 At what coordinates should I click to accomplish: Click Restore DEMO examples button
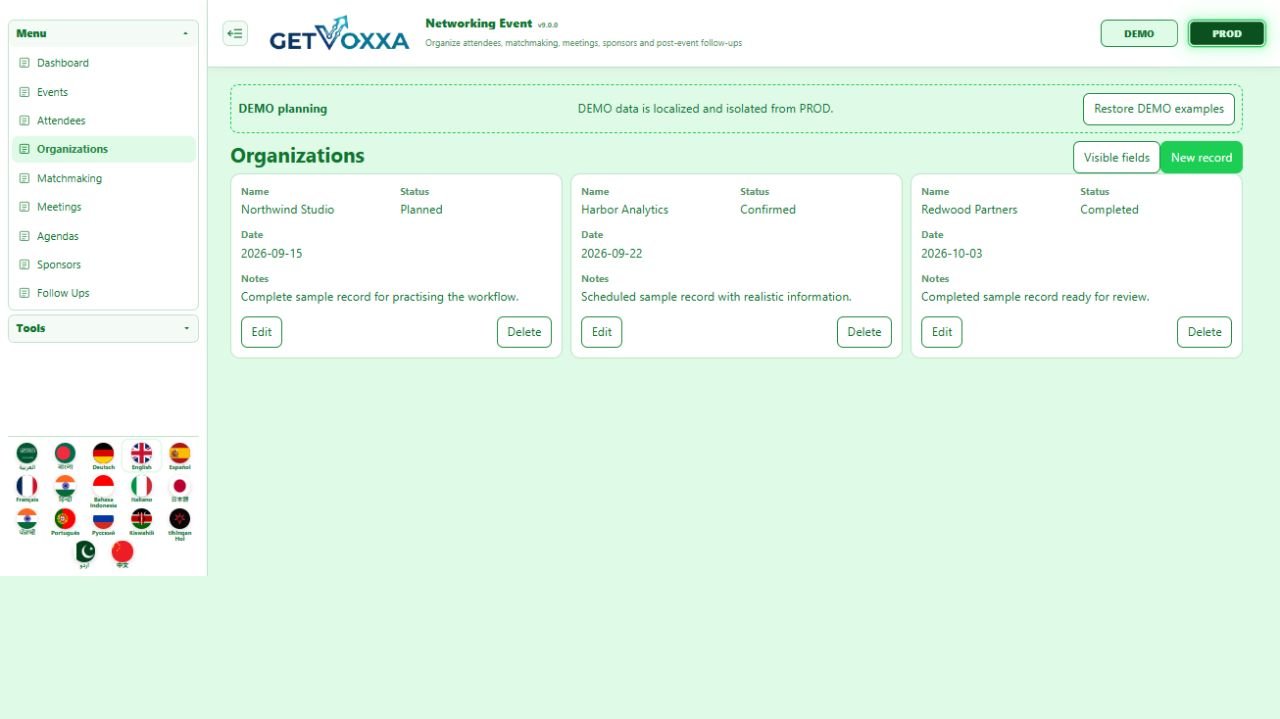click(1159, 109)
